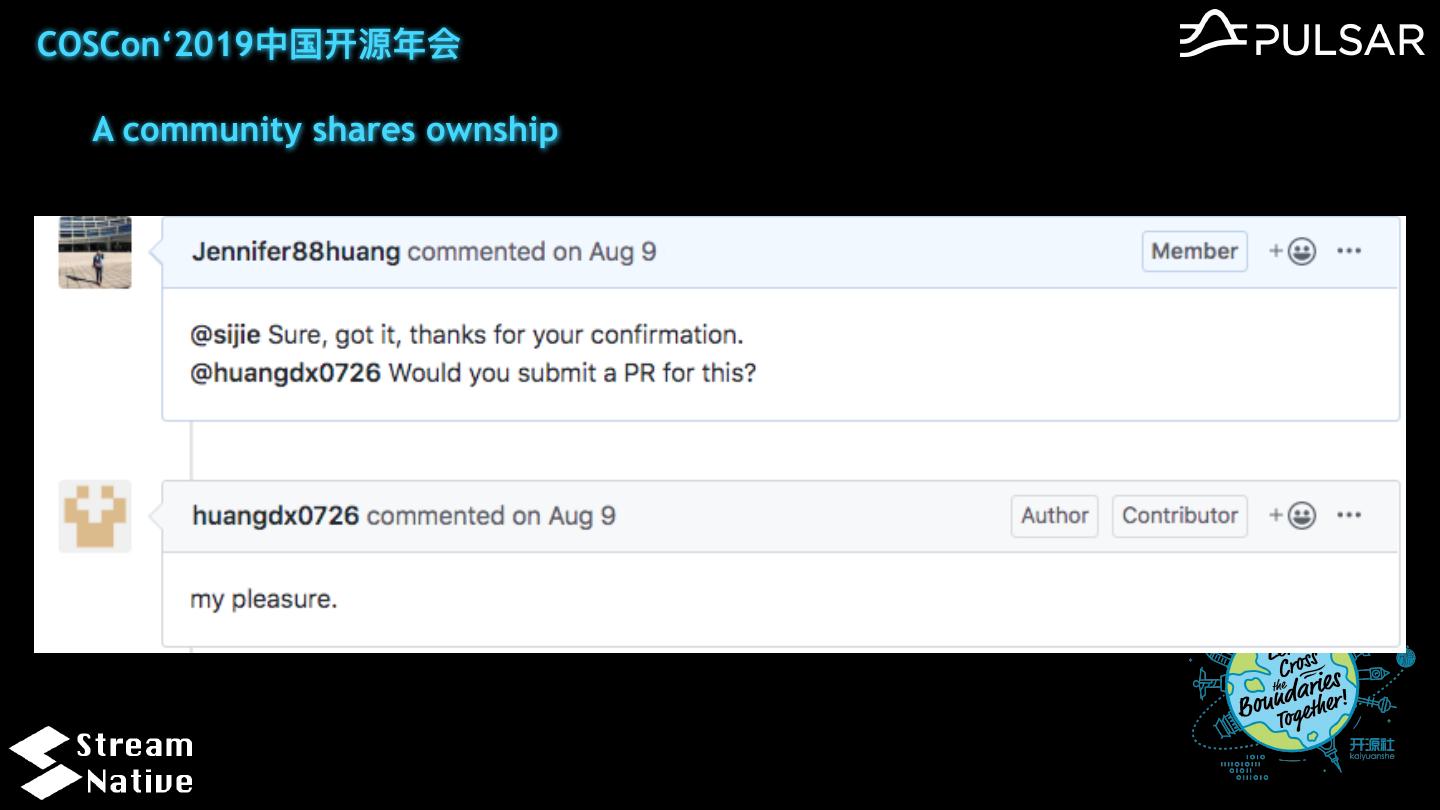Open the Jennifer88huang username link
Screen dimensions: 1440x810
click(x=296, y=252)
